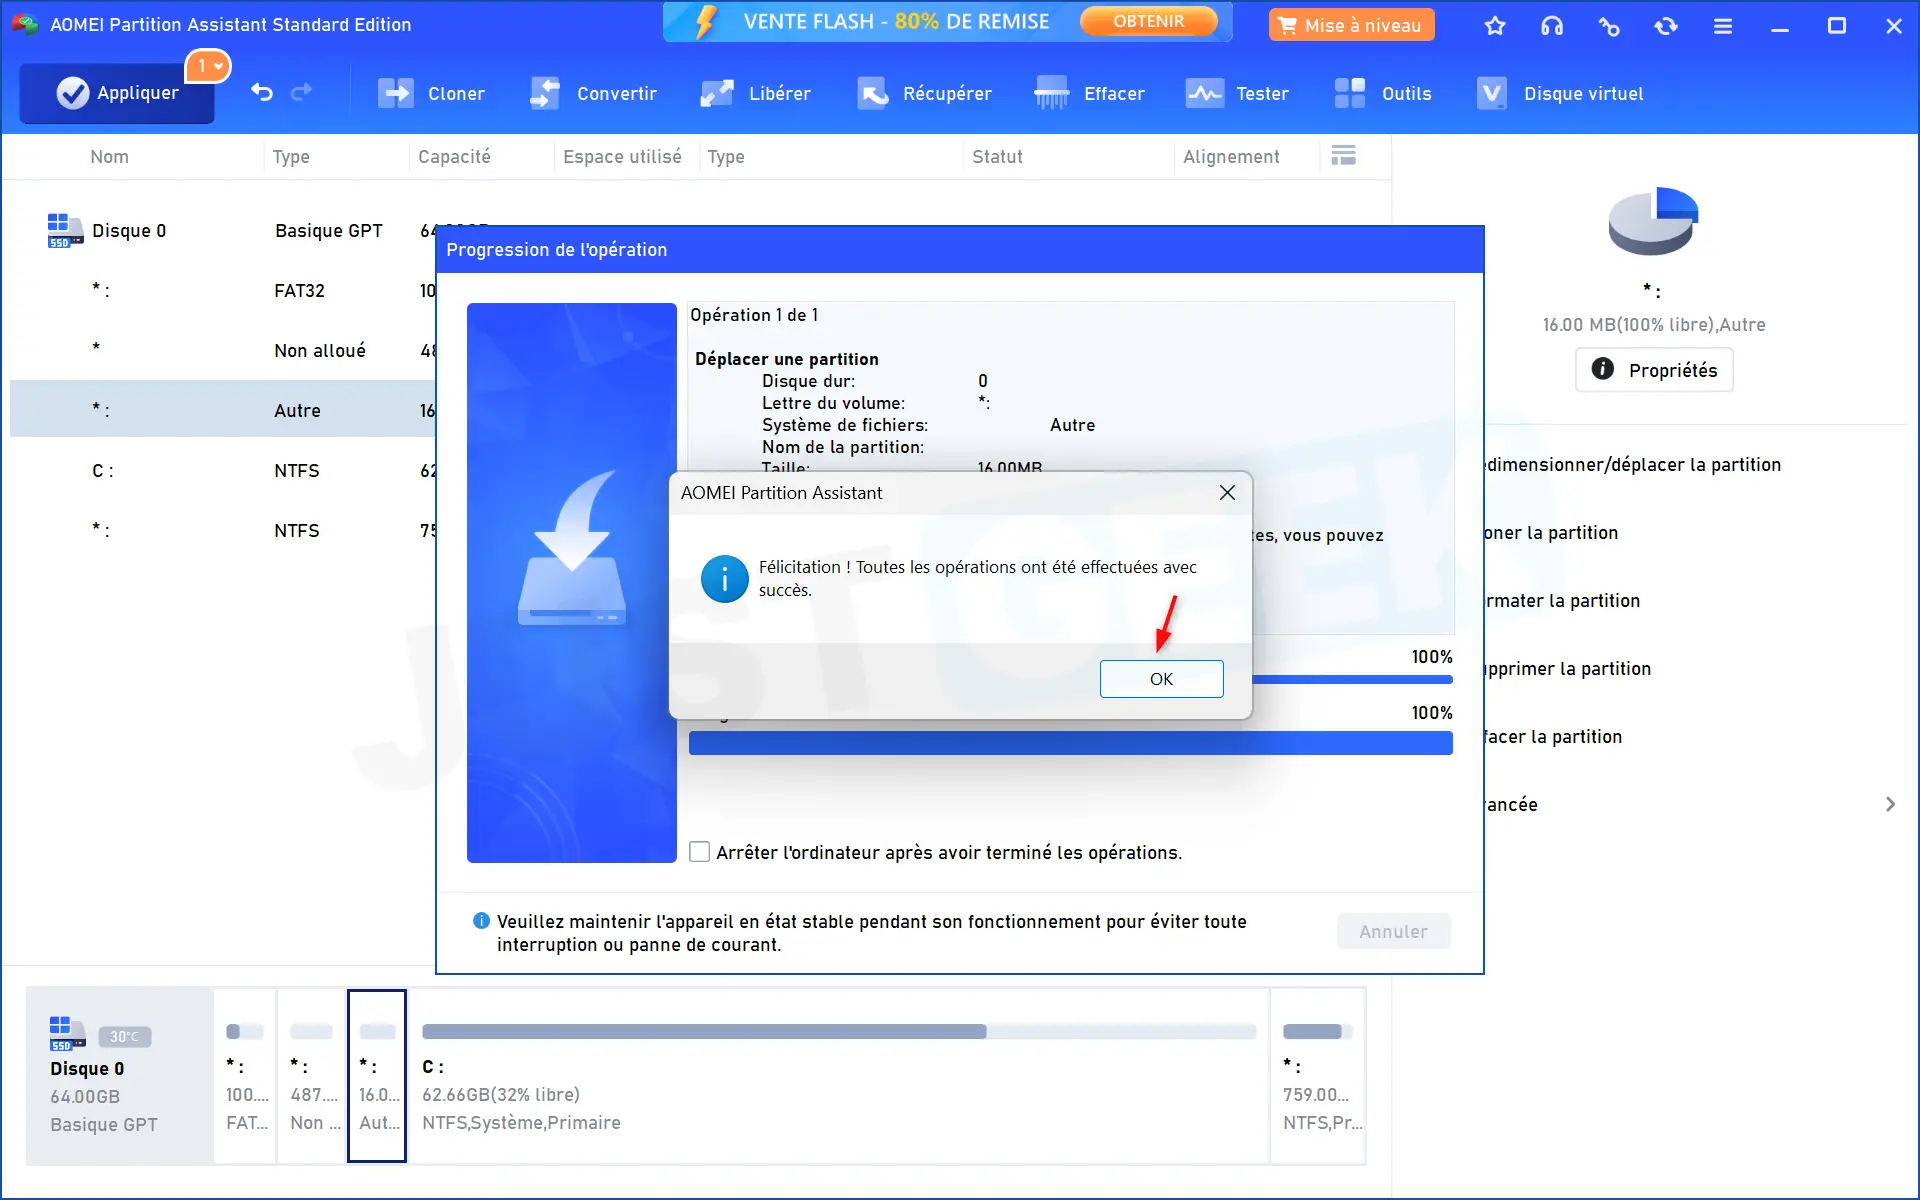
Task: Click the star favorites icon in title bar
Action: pyautogui.click(x=1495, y=26)
